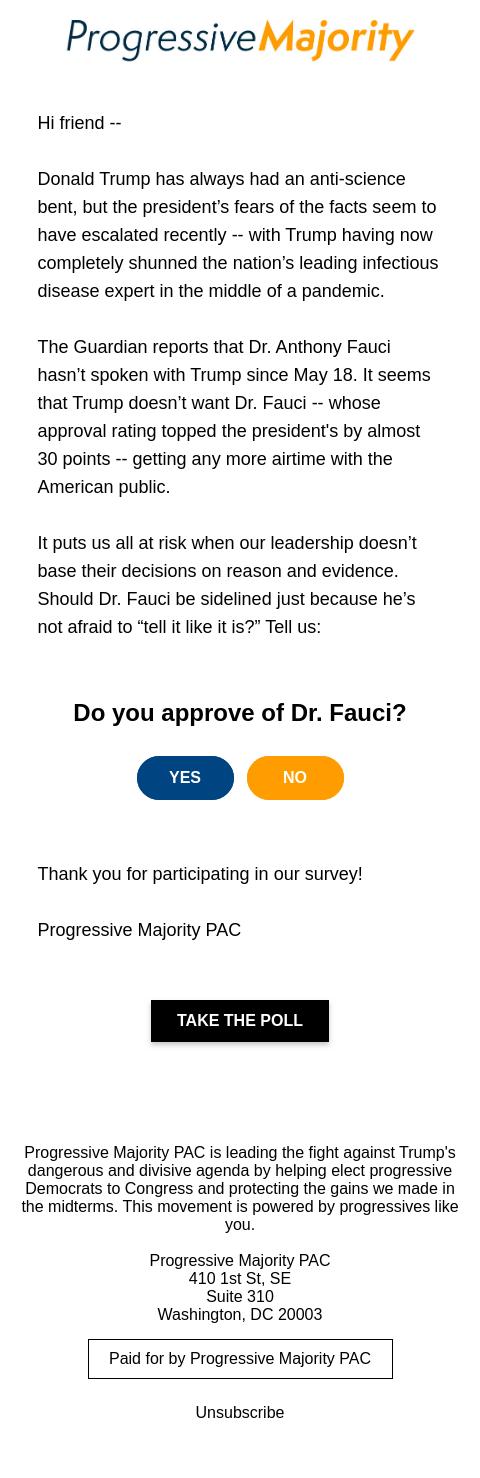Click the paragraph about Trump's anti-science bent
480x1478 pixels.
[x=238, y=235]
